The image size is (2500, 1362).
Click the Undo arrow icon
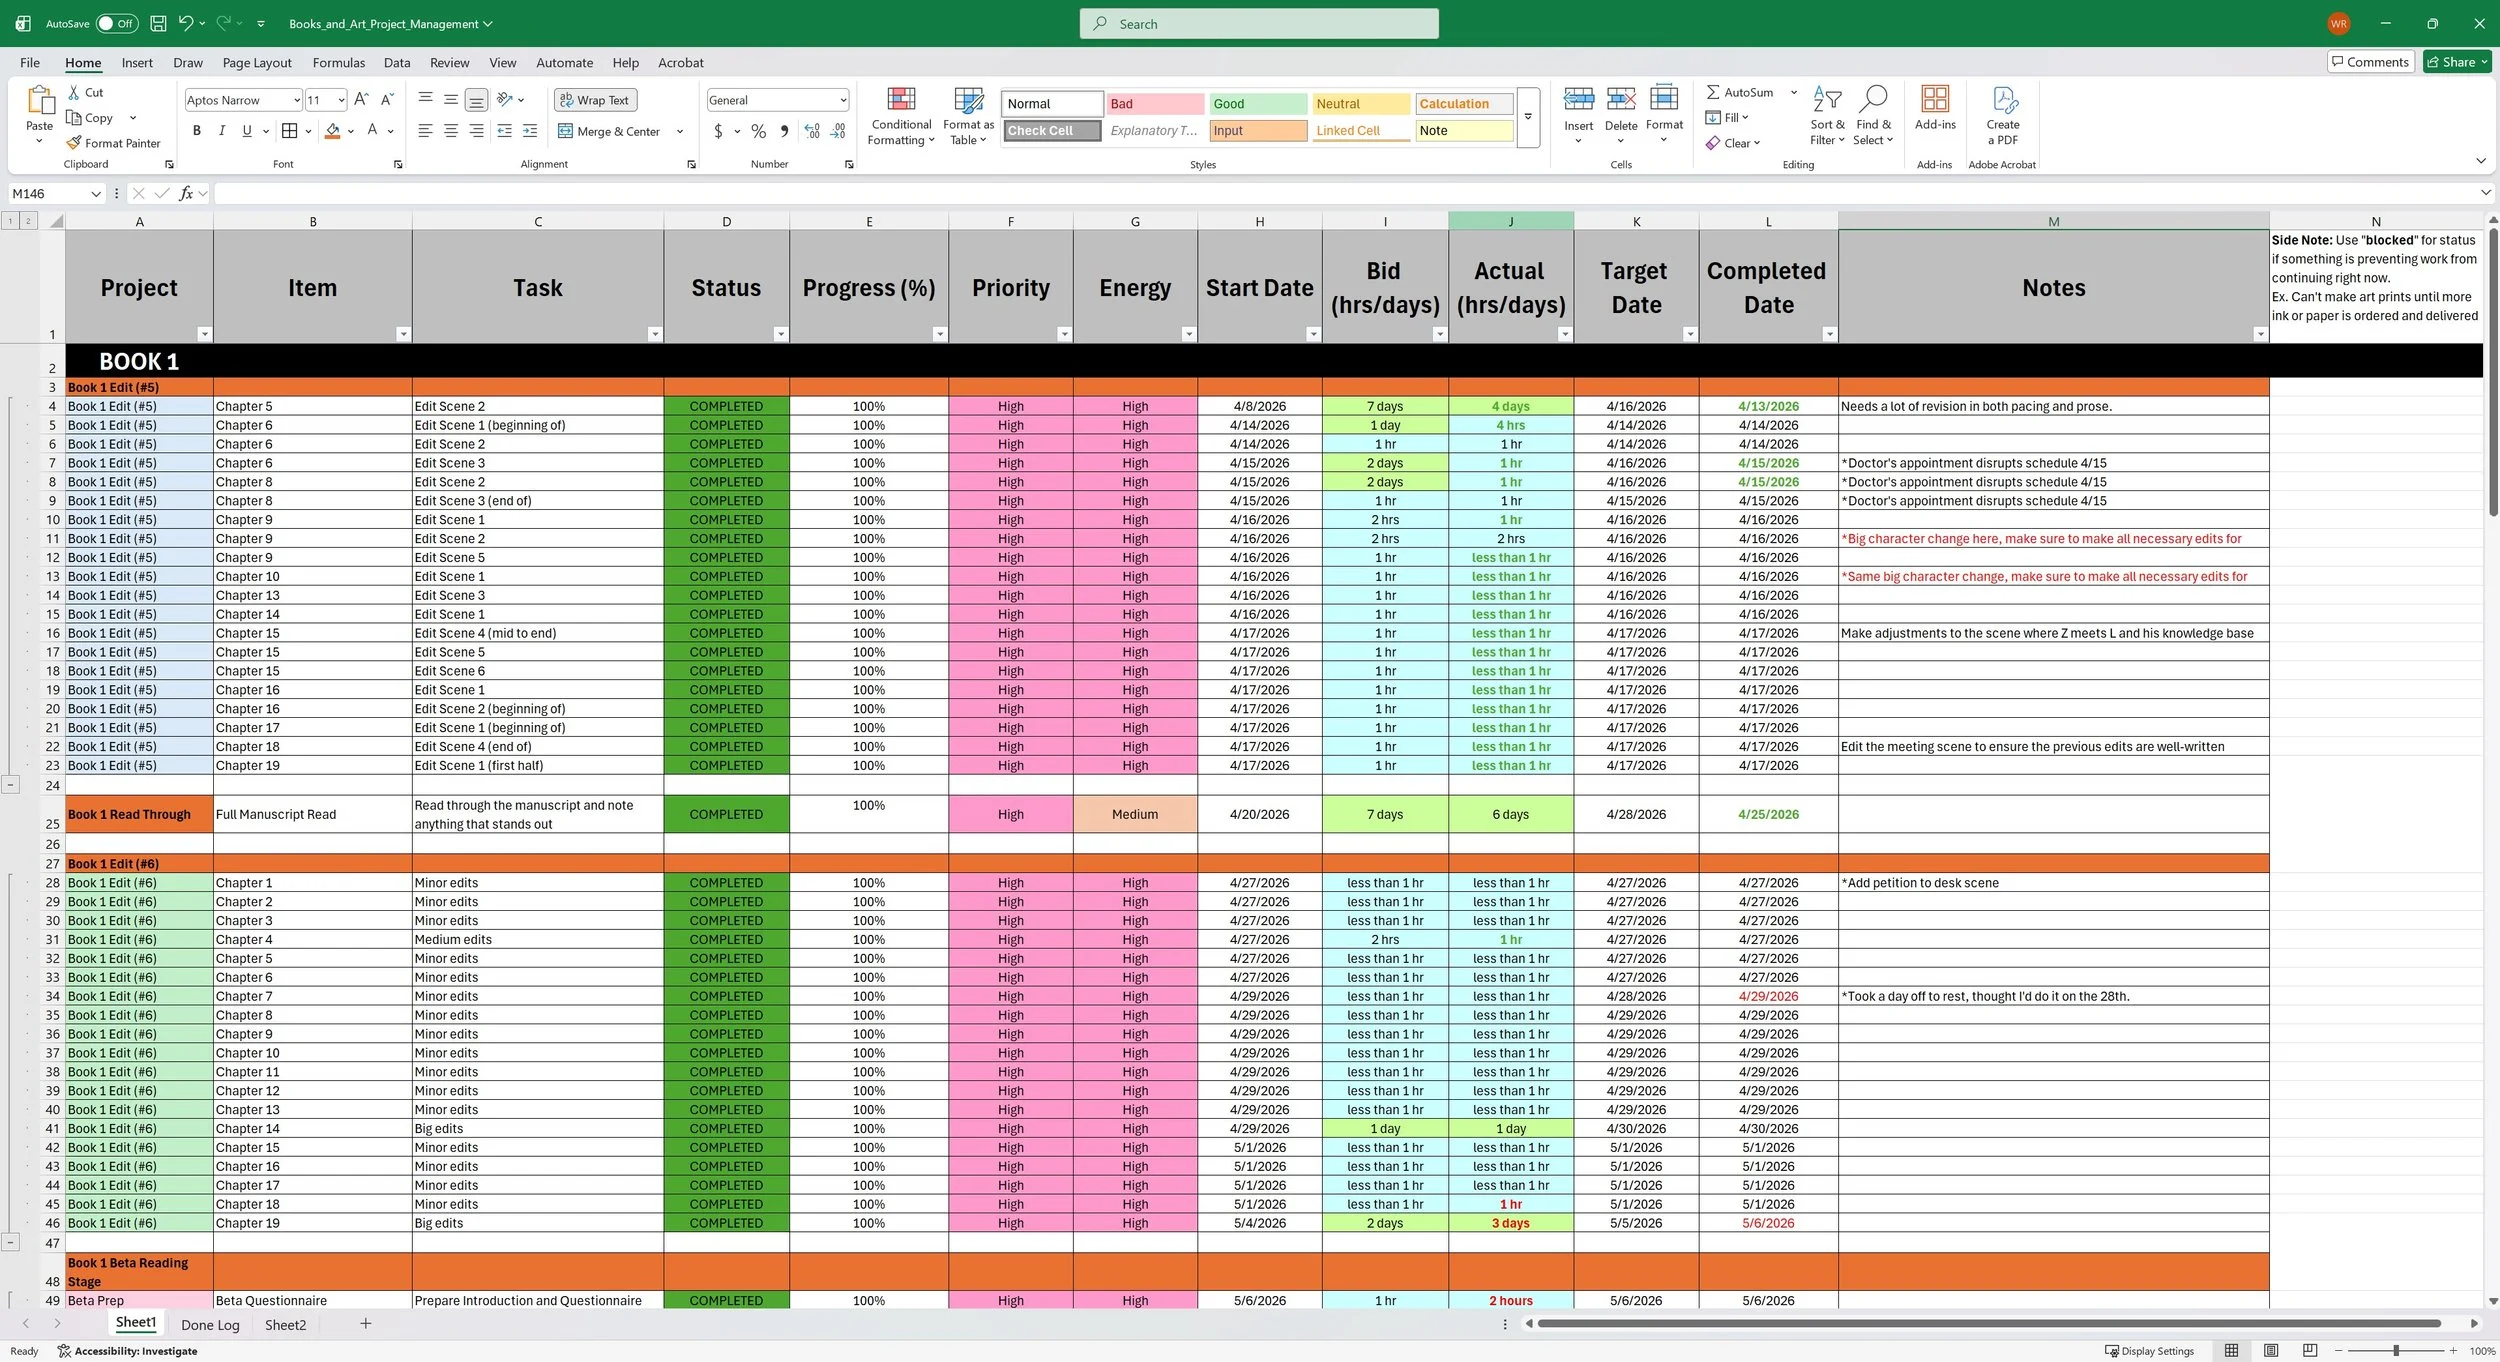coord(185,23)
